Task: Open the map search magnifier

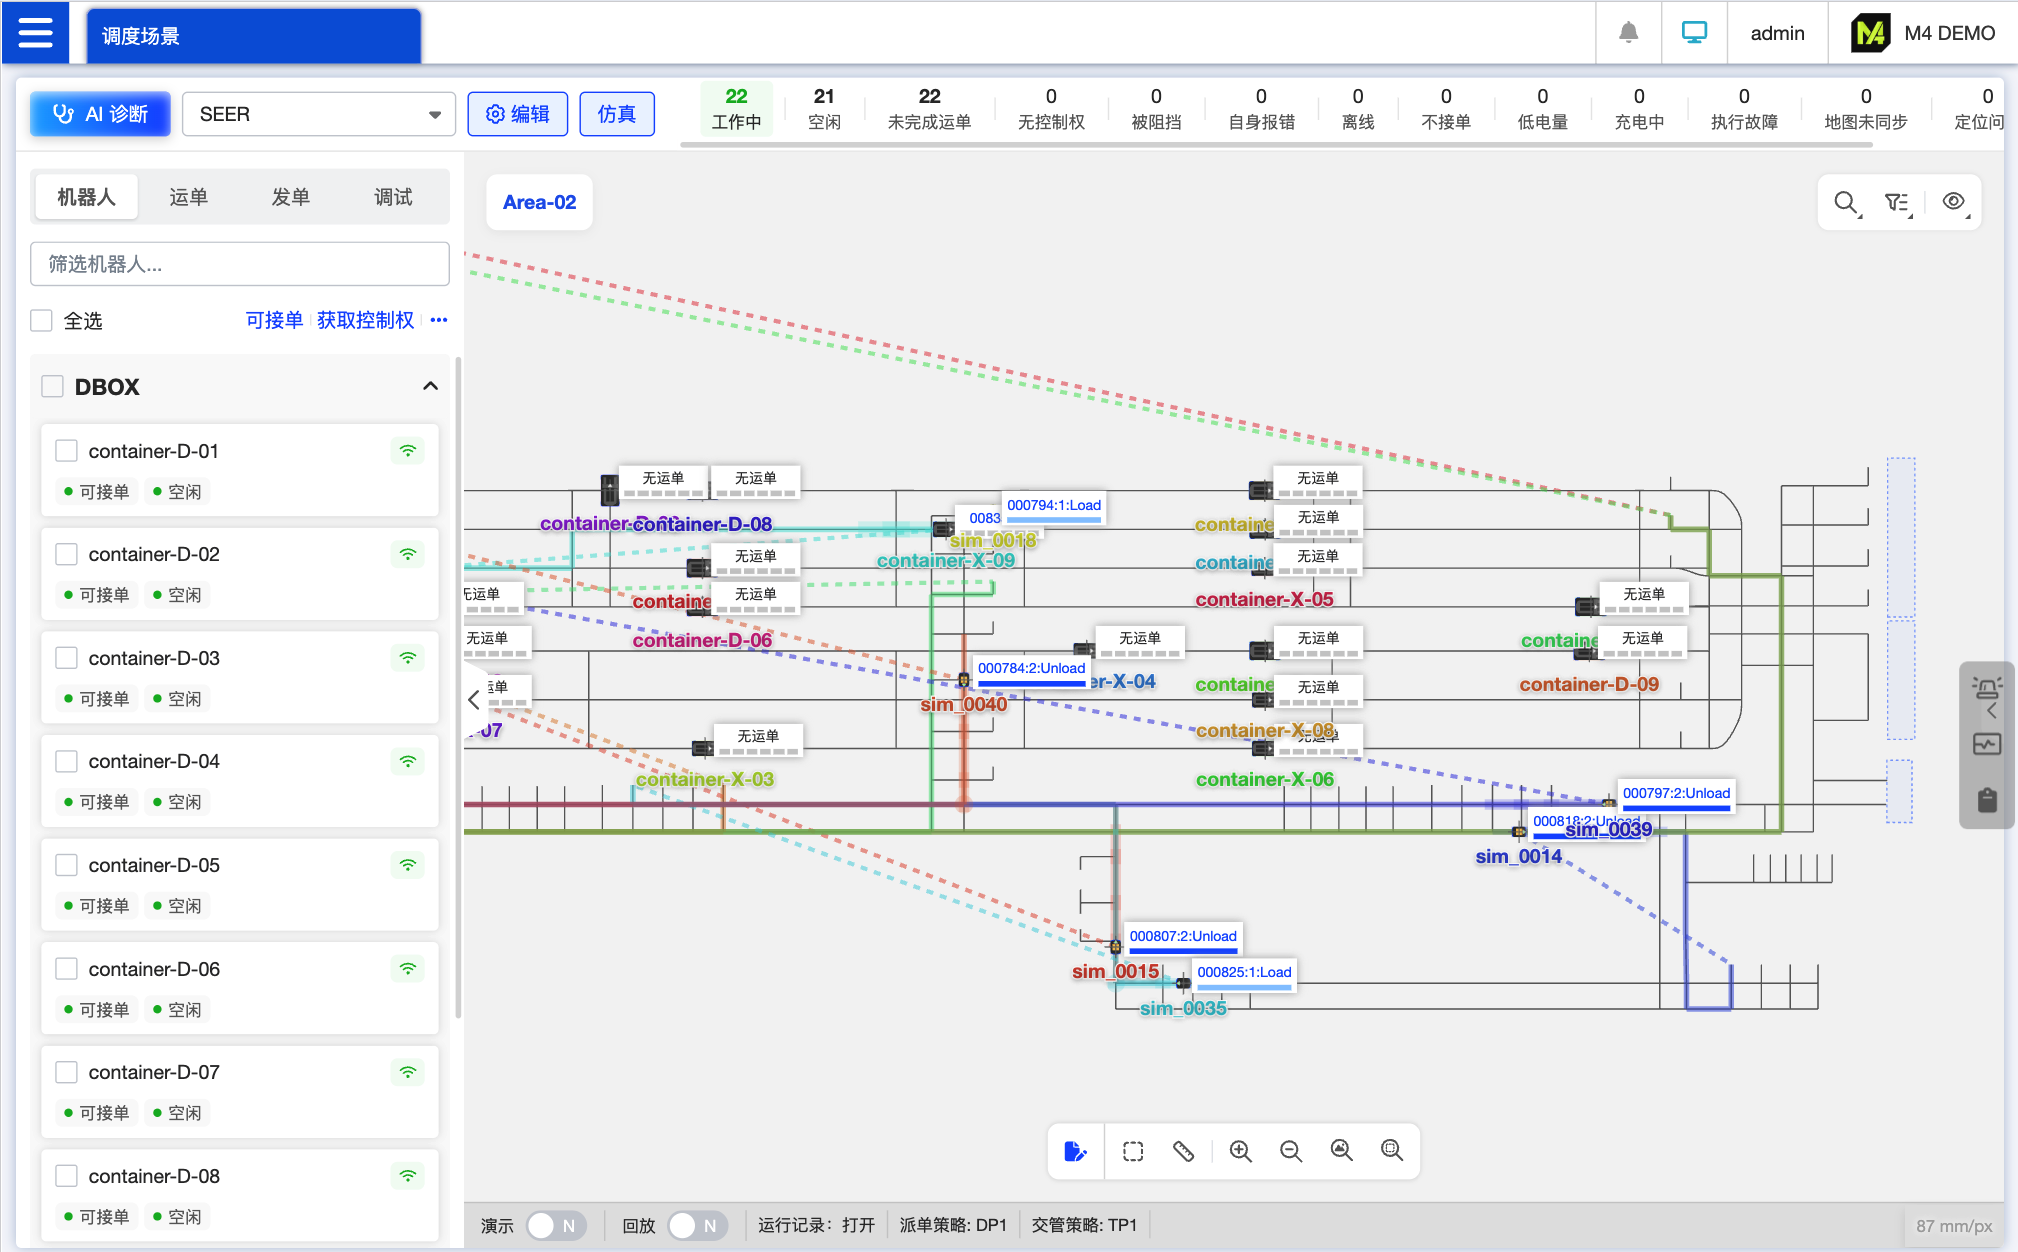Action: pos(1846,203)
